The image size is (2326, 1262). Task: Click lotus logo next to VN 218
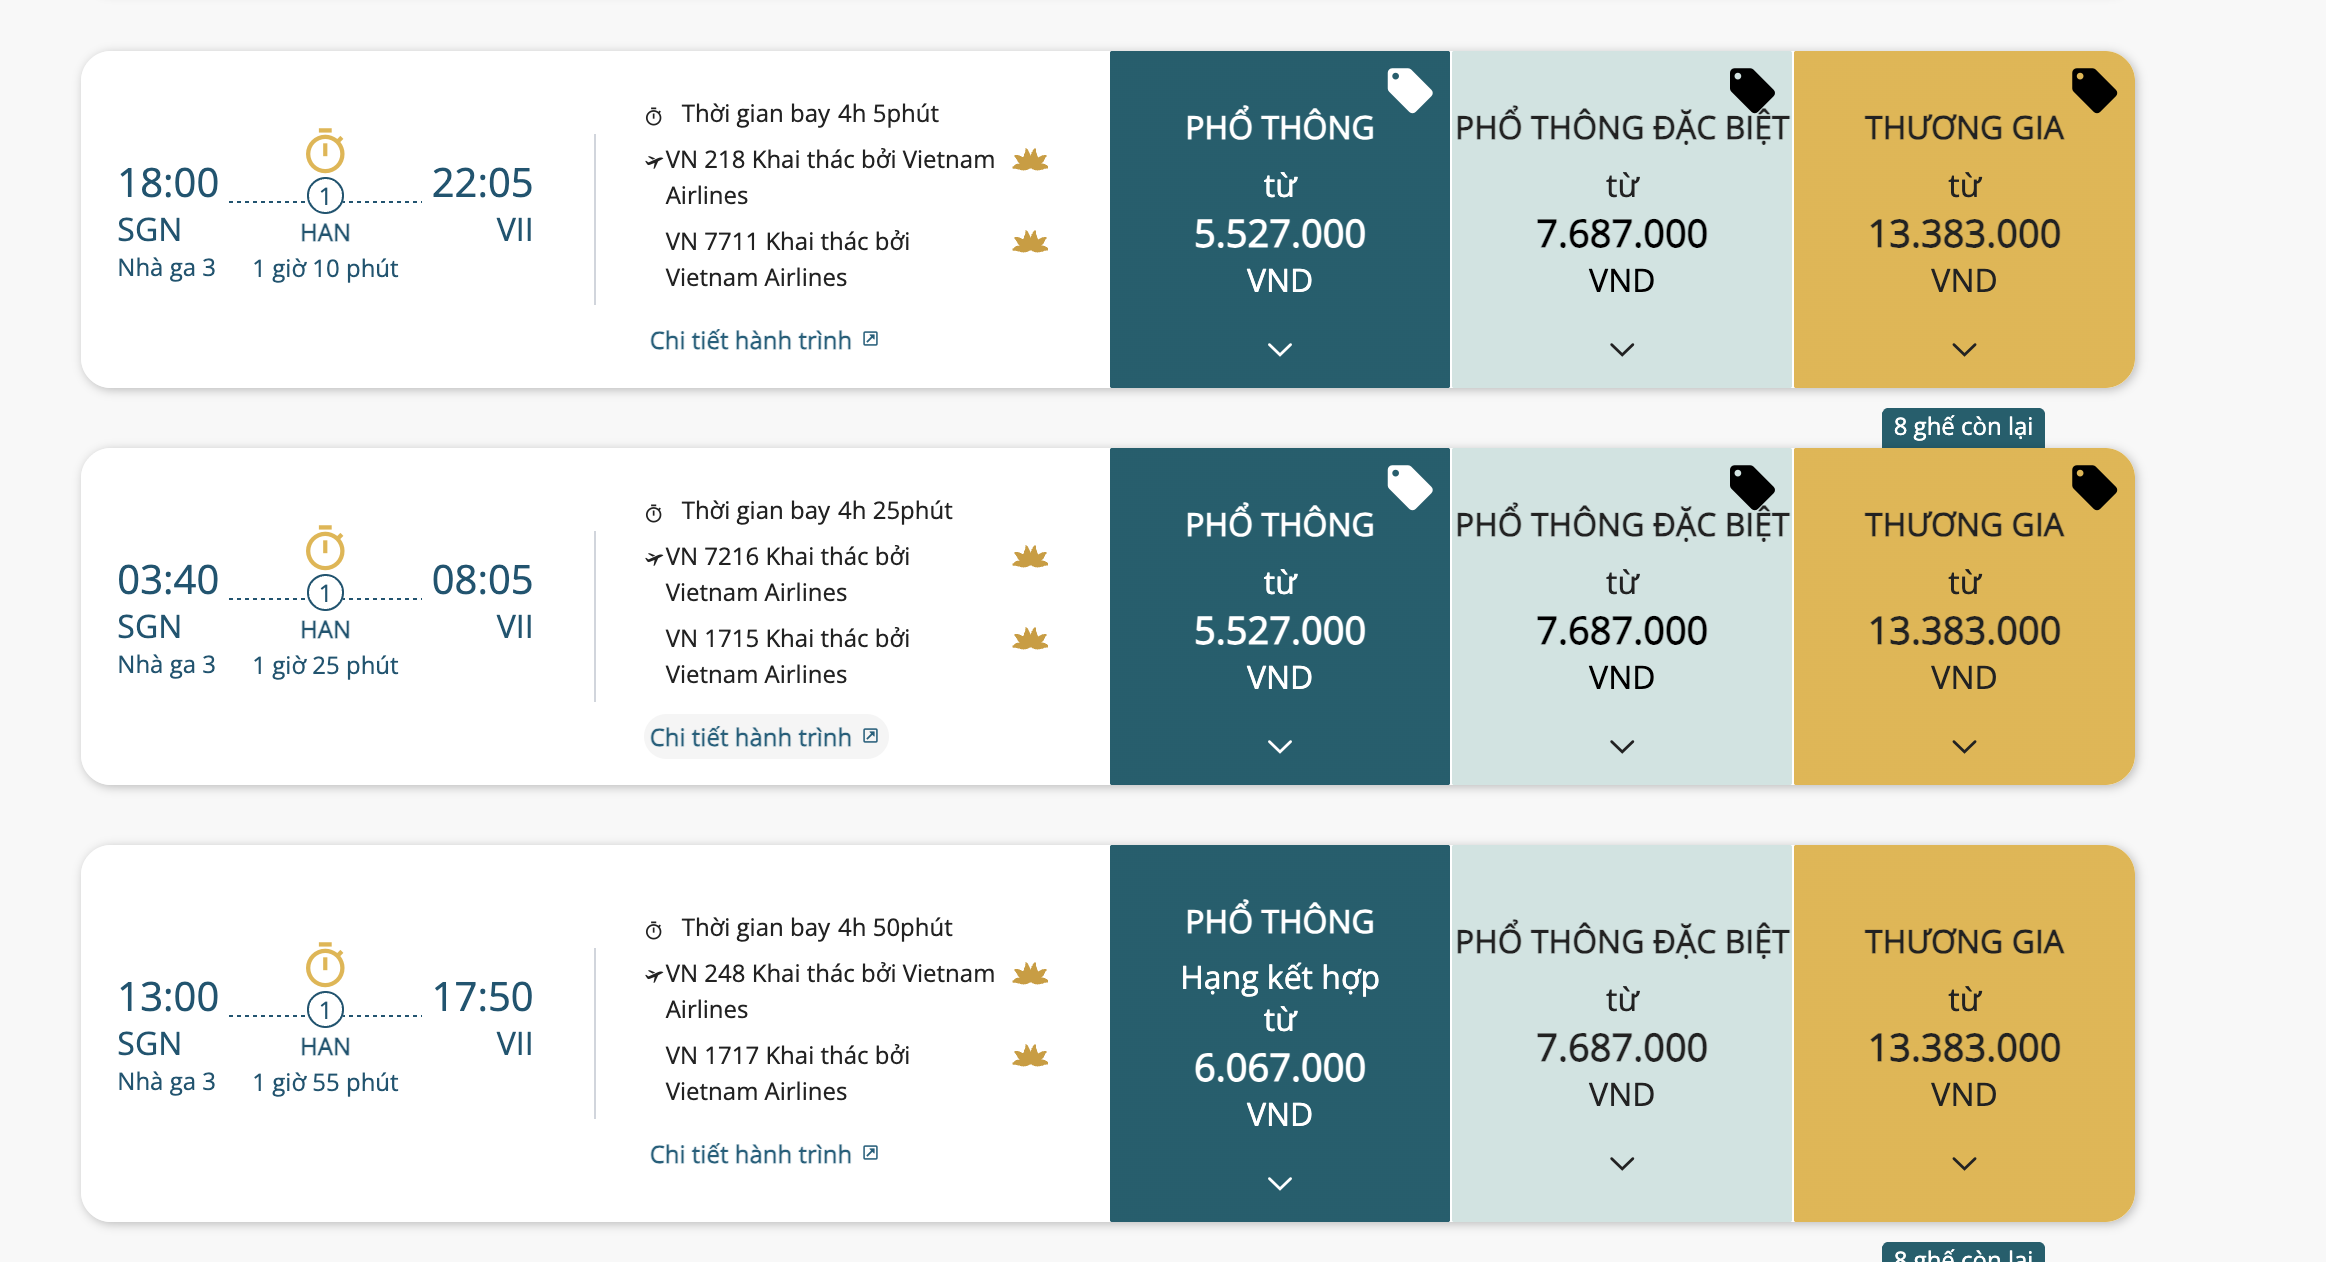click(1030, 160)
